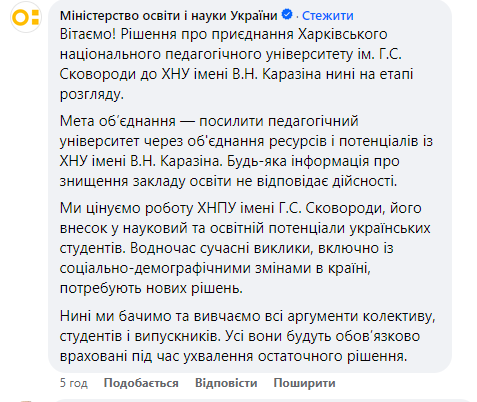Click the line потребують нових рішень
The height and width of the screenshot is (402, 477).
[x=151, y=288]
